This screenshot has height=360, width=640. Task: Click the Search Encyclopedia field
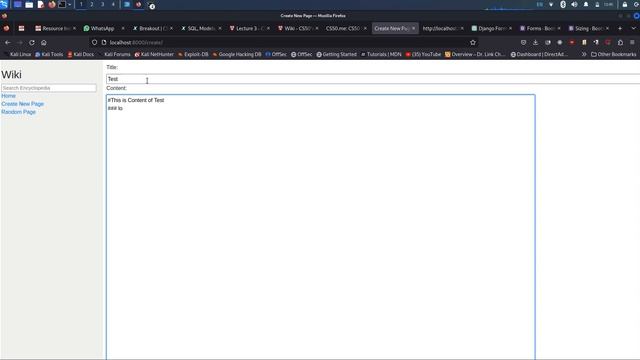pyautogui.click(x=49, y=88)
